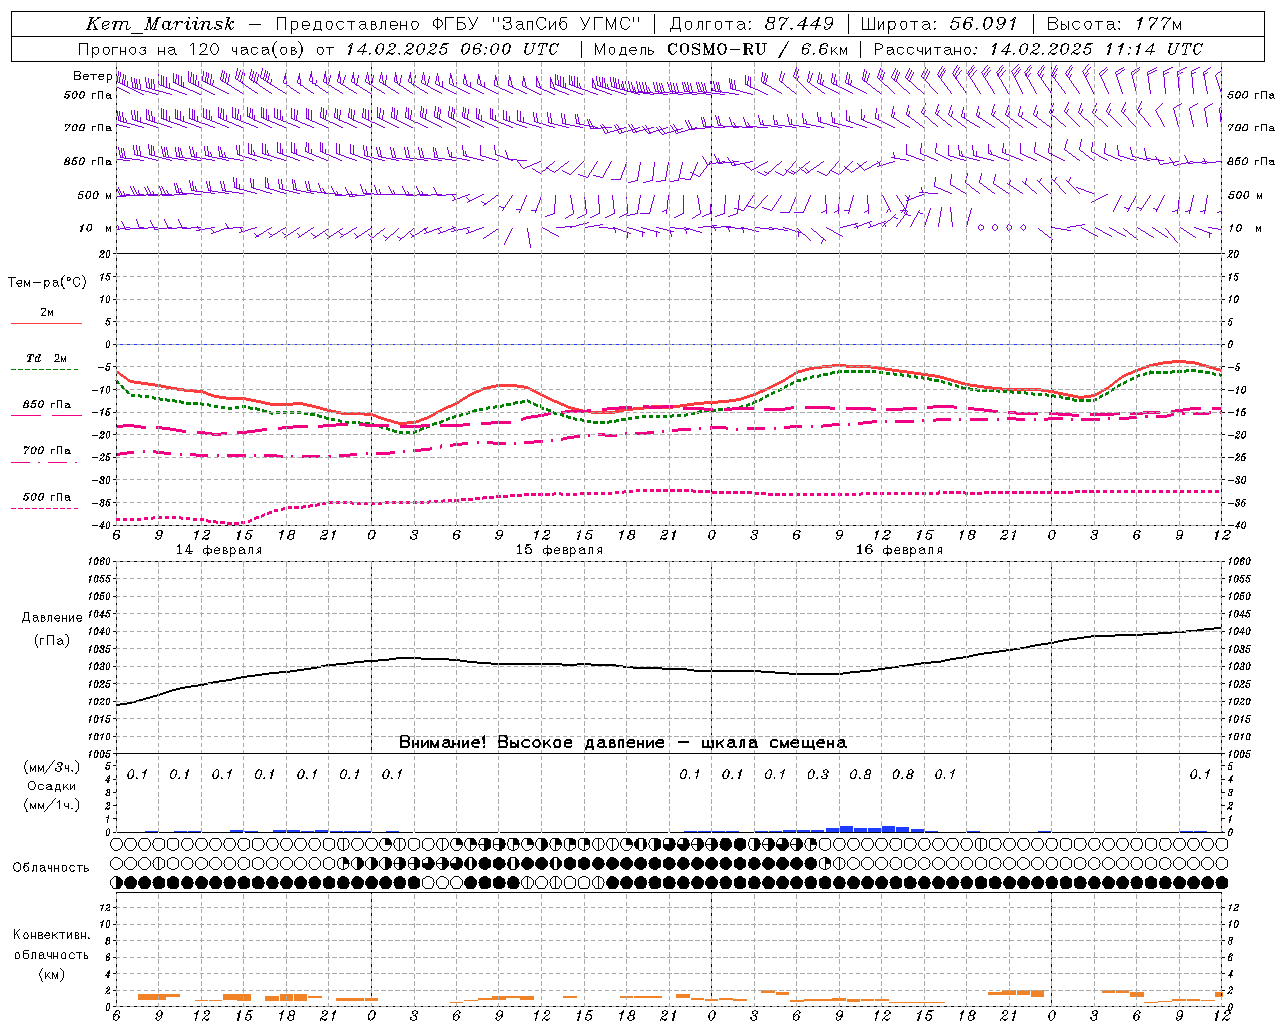This screenshot has height=1024, width=1280.
Task: Click 20 on the left temperature axis
Action: click(x=107, y=254)
